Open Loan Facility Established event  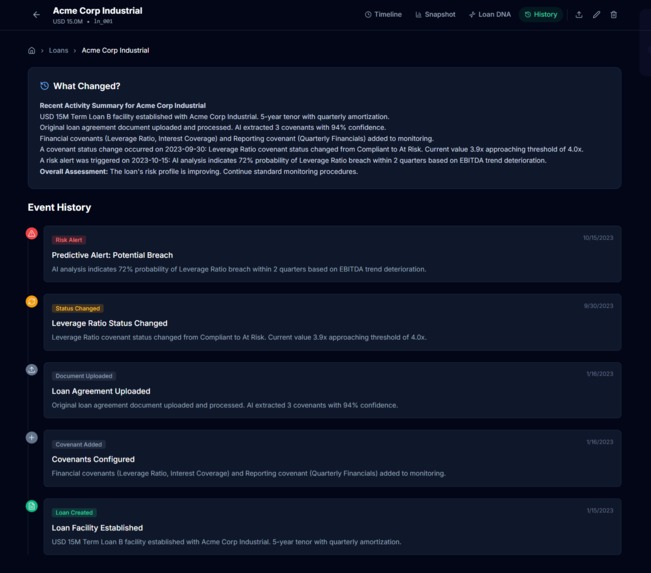[332, 526]
